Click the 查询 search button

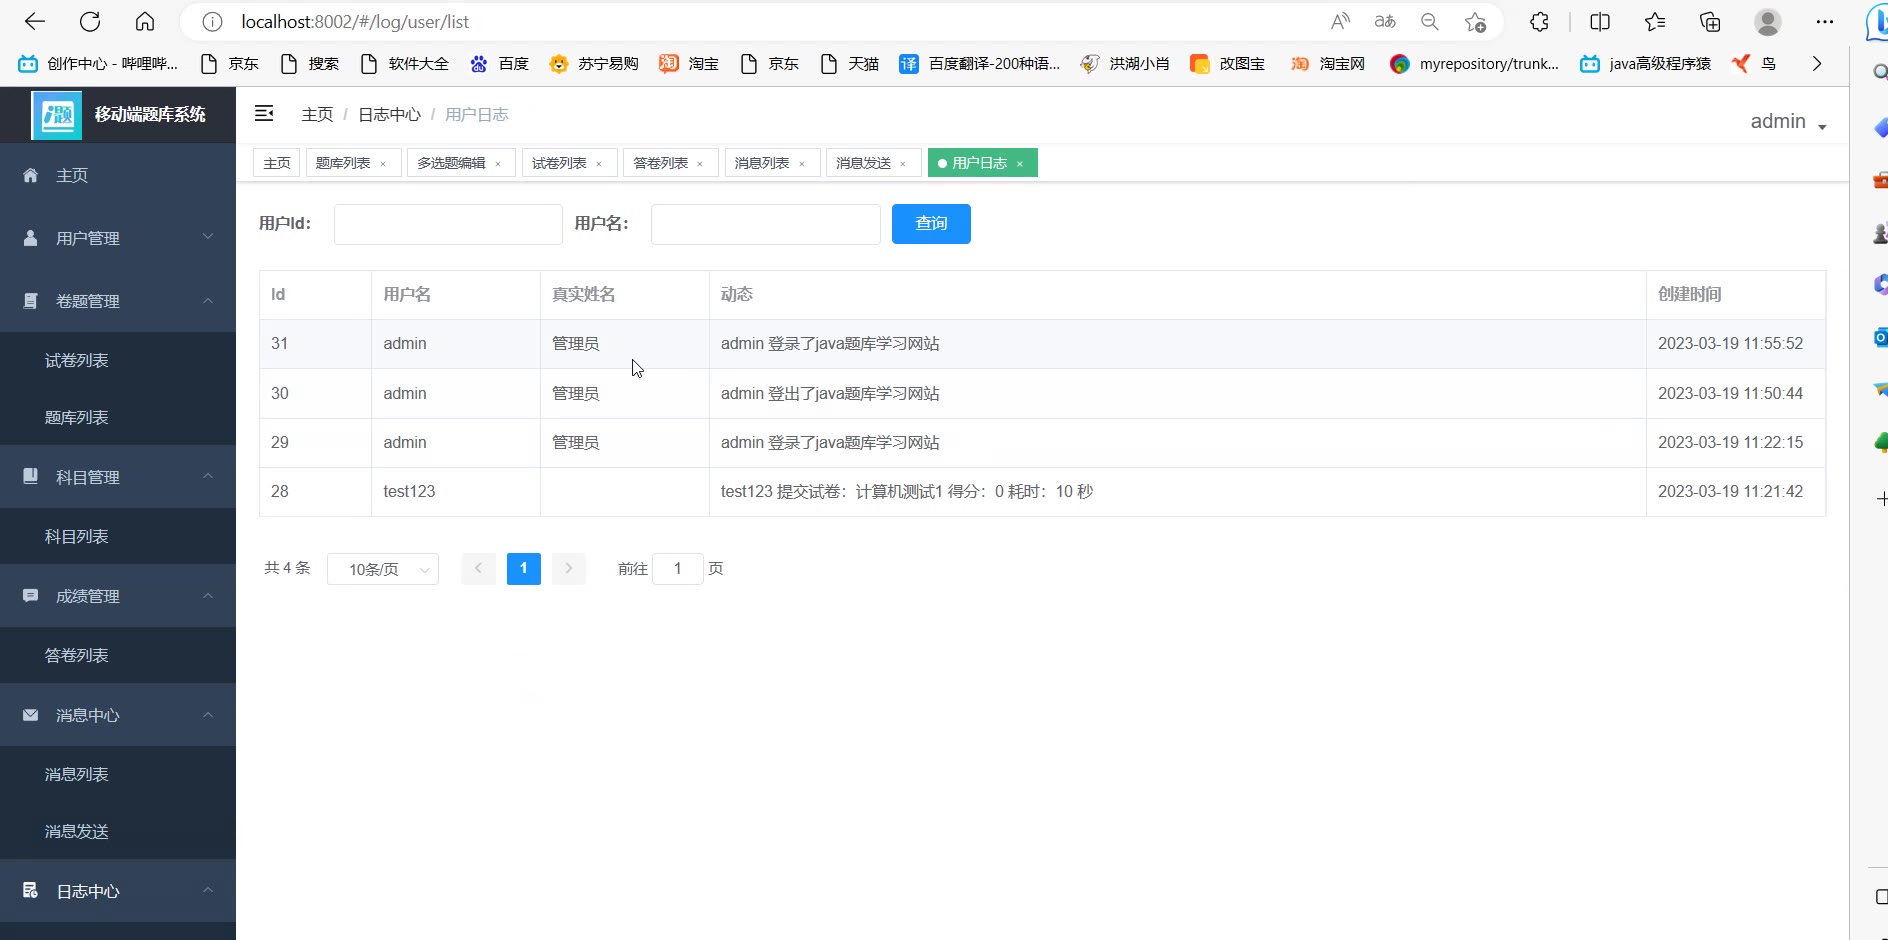pos(930,224)
